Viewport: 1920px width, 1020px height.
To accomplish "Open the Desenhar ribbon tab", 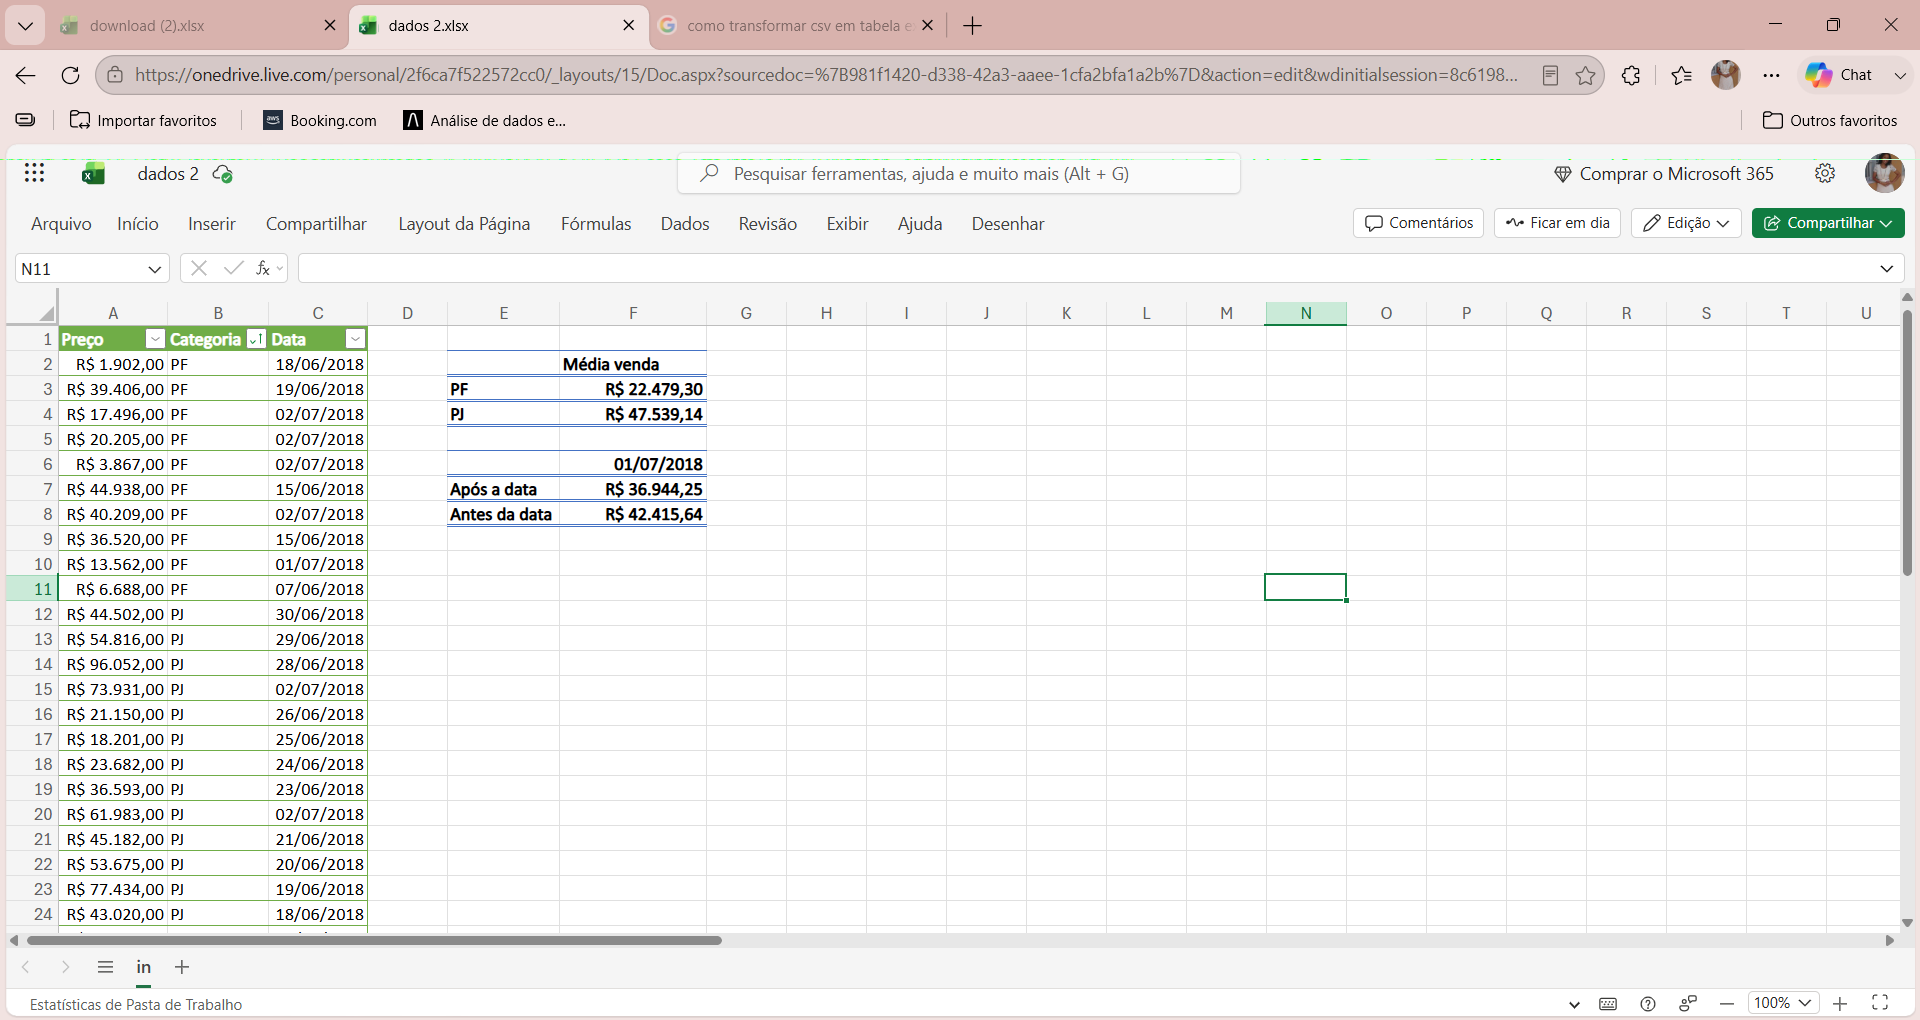I will [x=1008, y=224].
